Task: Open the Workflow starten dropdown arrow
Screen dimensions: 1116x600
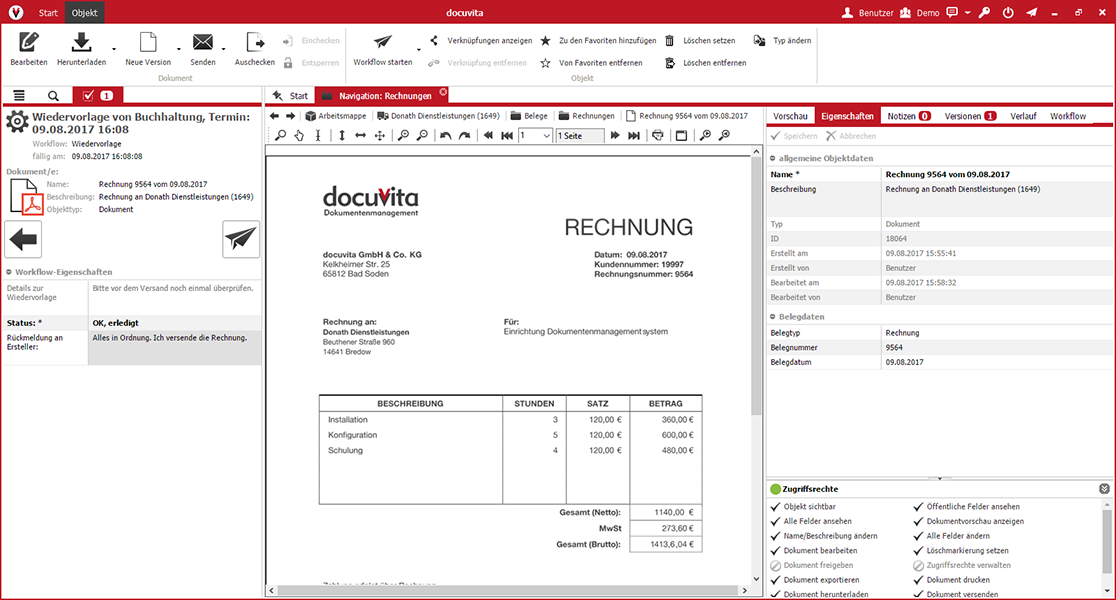Action: (x=418, y=50)
